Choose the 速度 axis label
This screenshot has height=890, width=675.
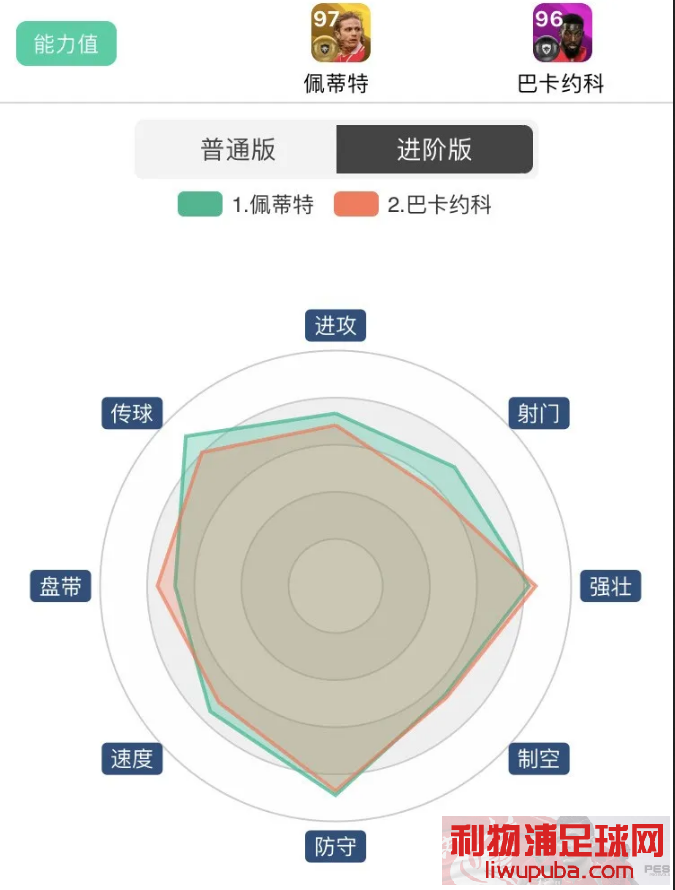132,759
